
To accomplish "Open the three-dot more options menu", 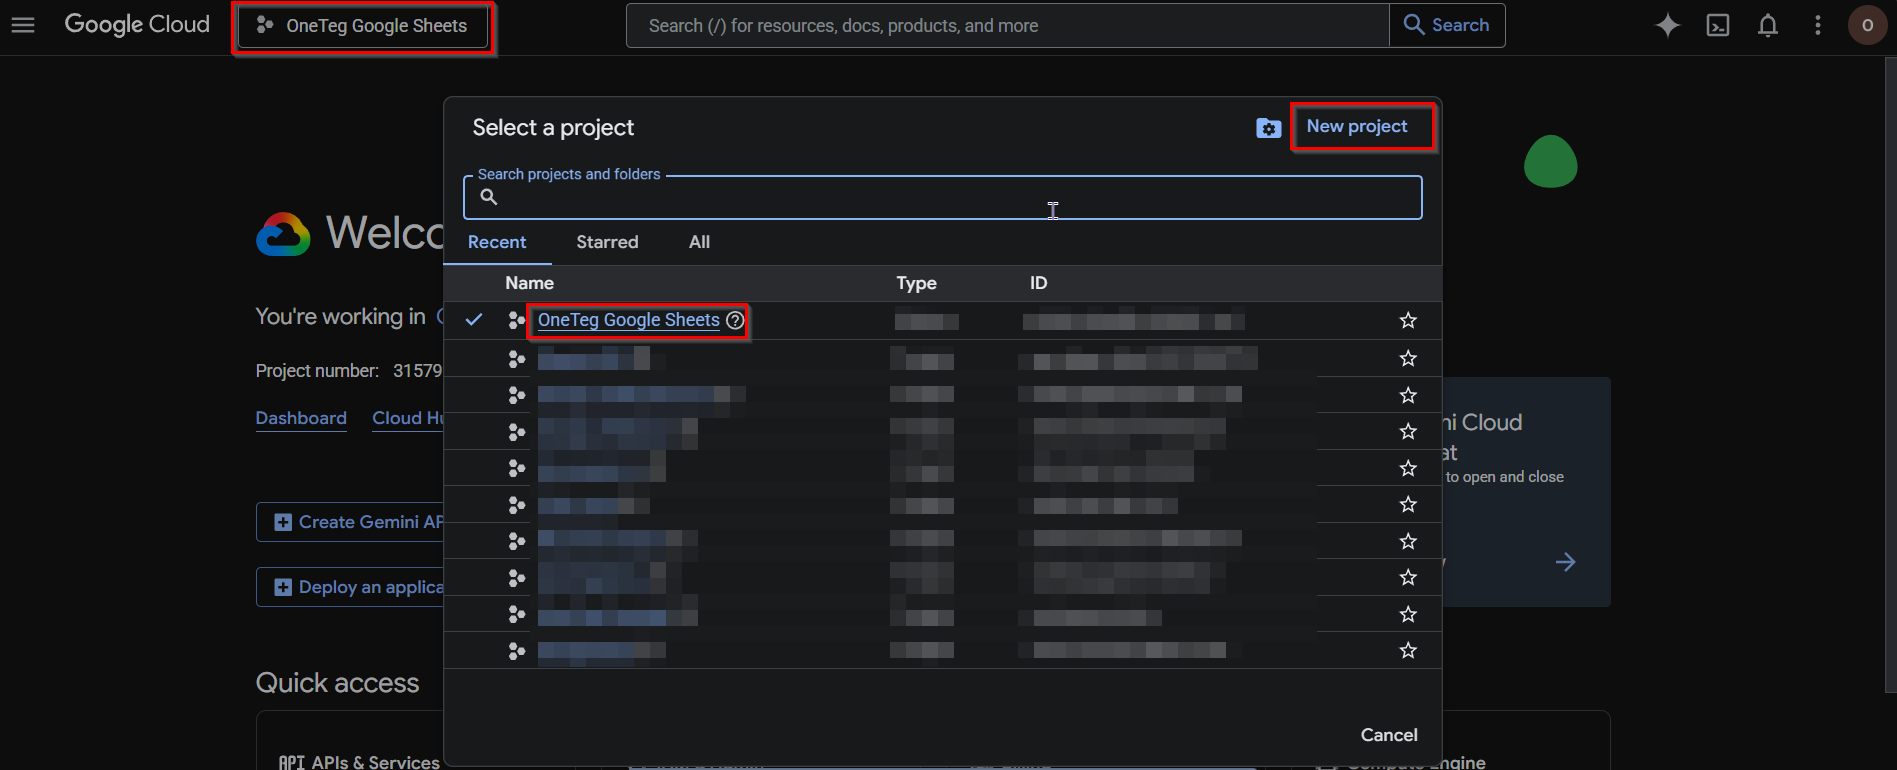I will click(1818, 26).
